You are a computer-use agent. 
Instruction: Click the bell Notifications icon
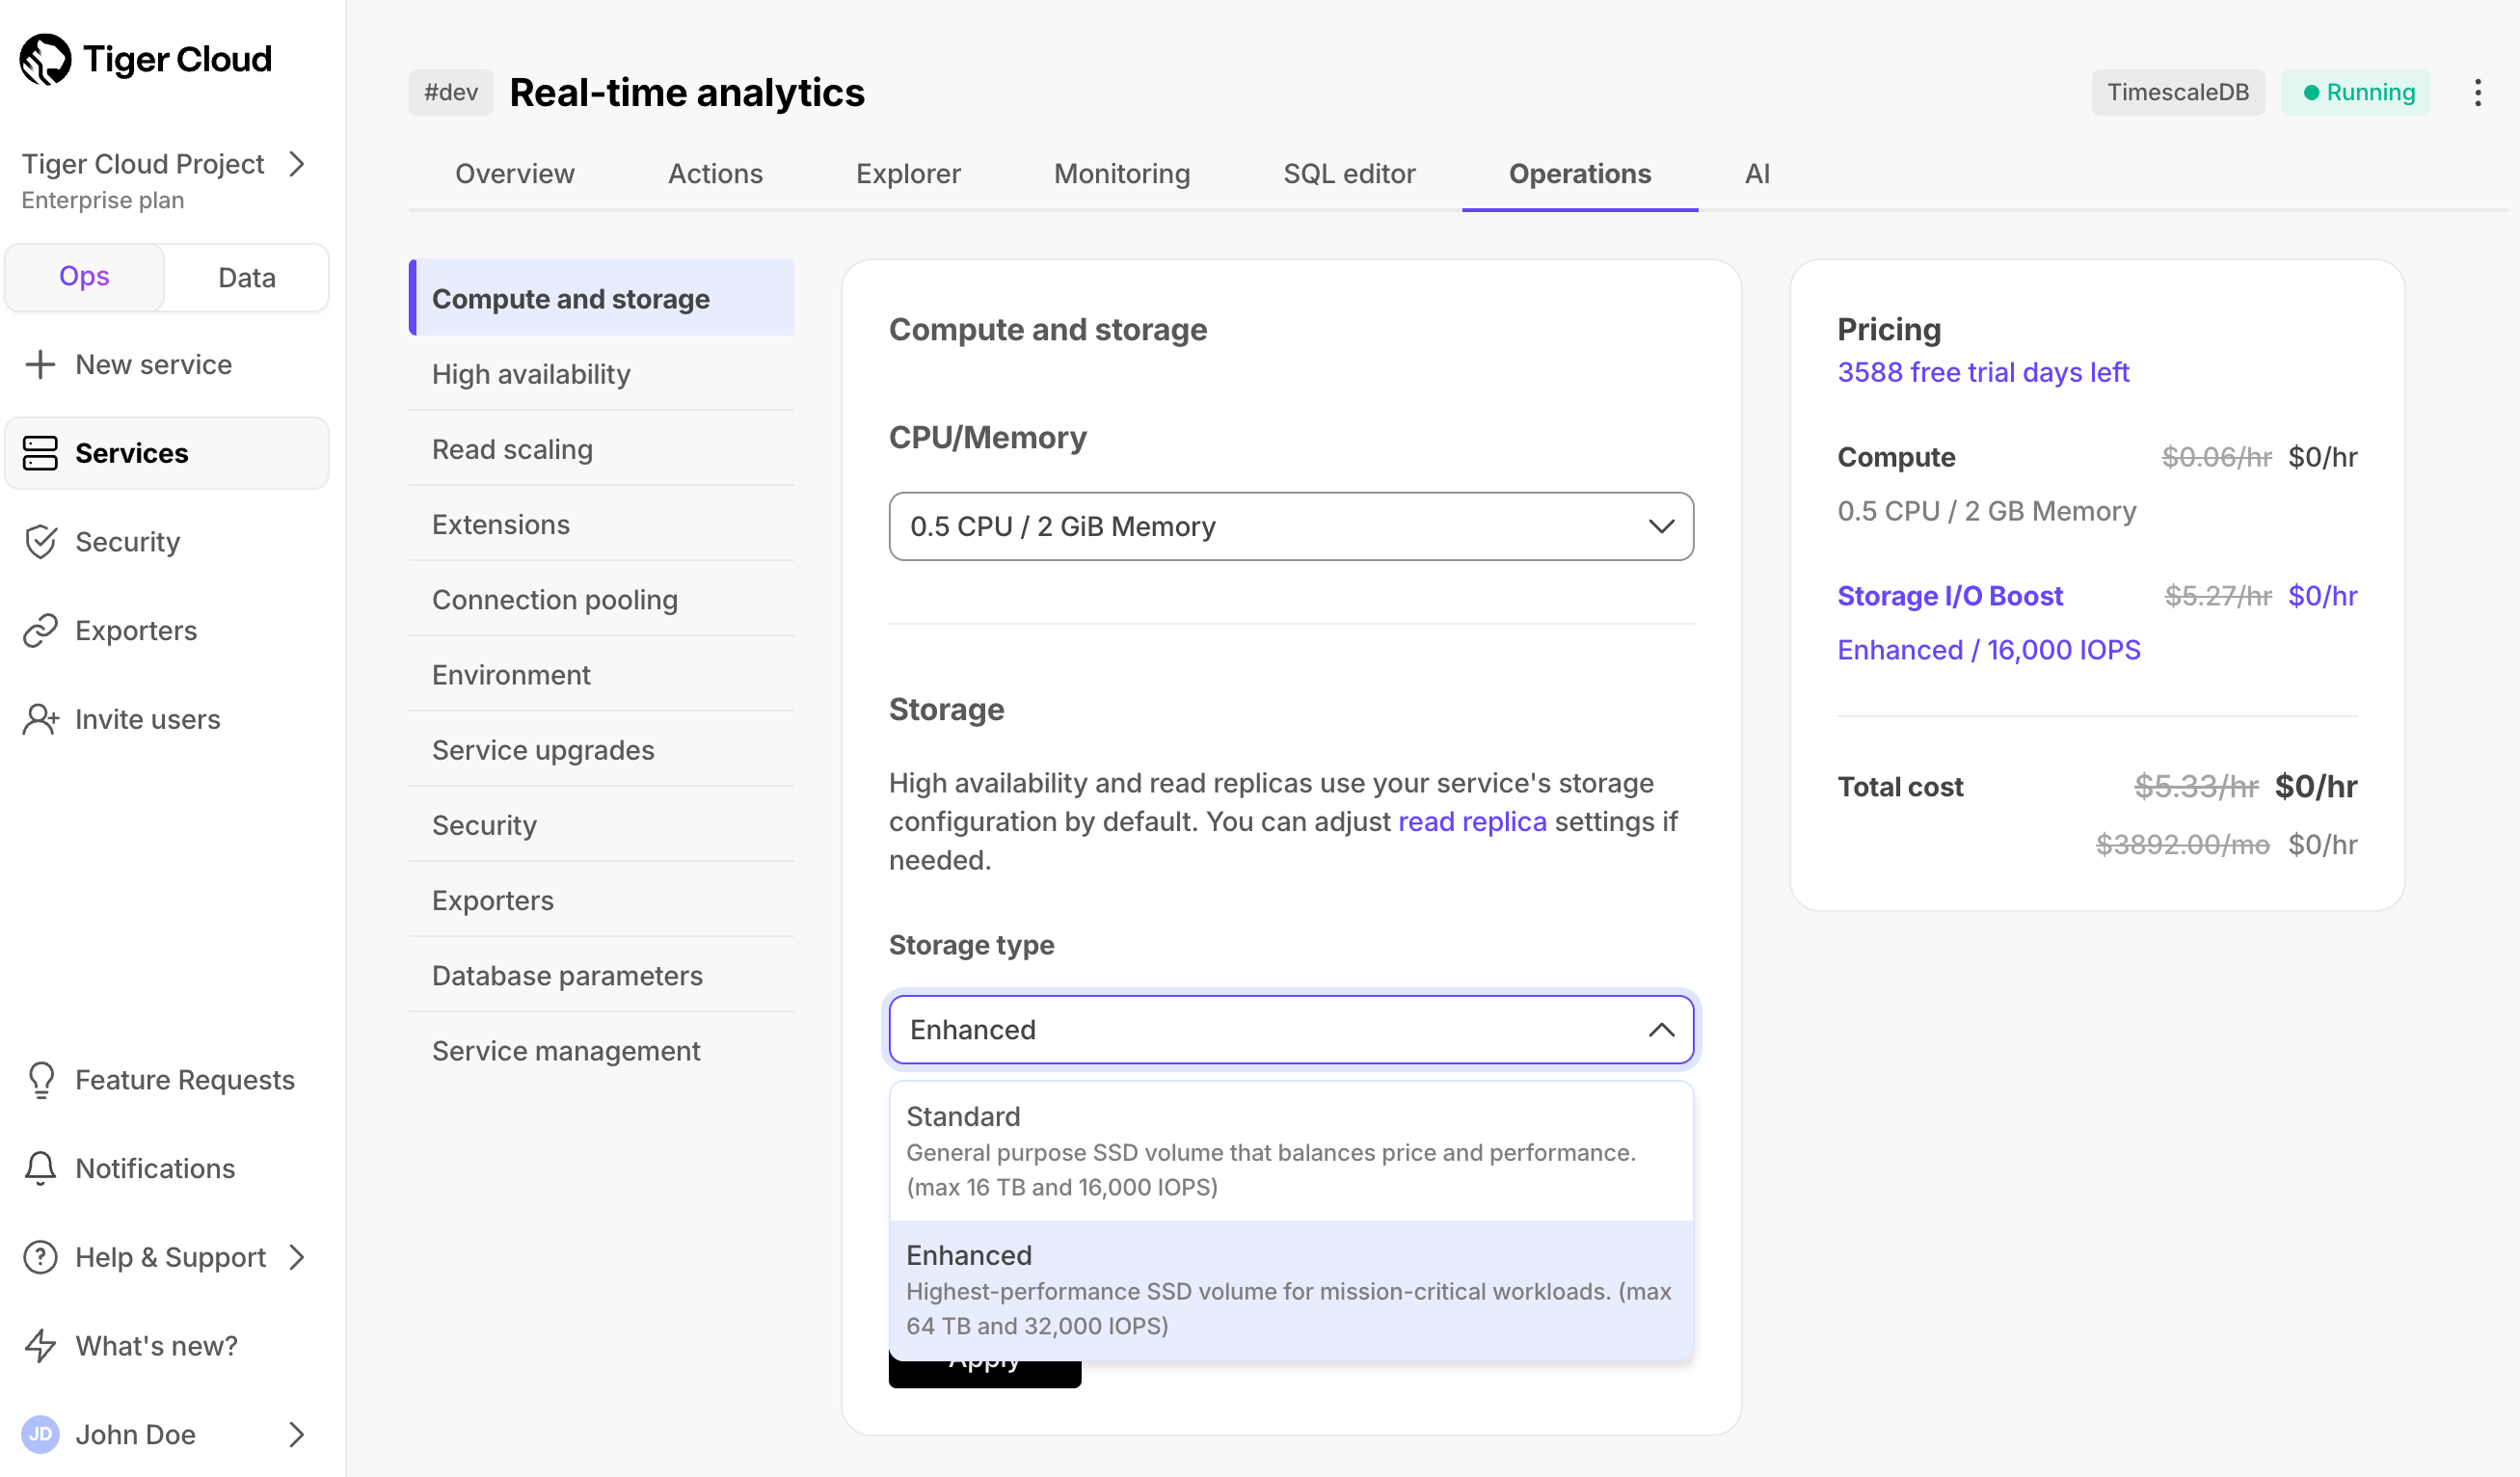(40, 1168)
